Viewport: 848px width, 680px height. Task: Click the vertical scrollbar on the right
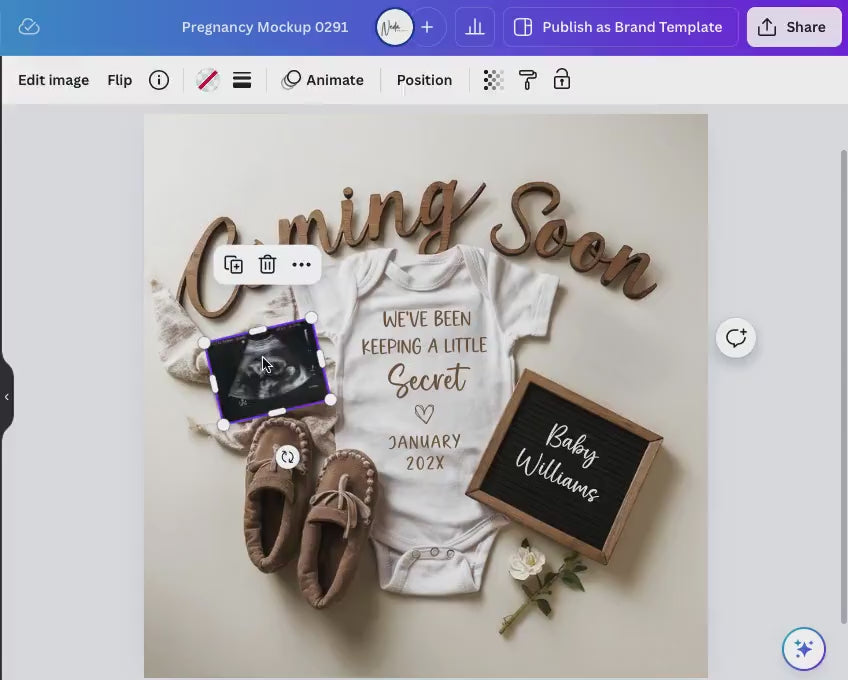point(844,386)
